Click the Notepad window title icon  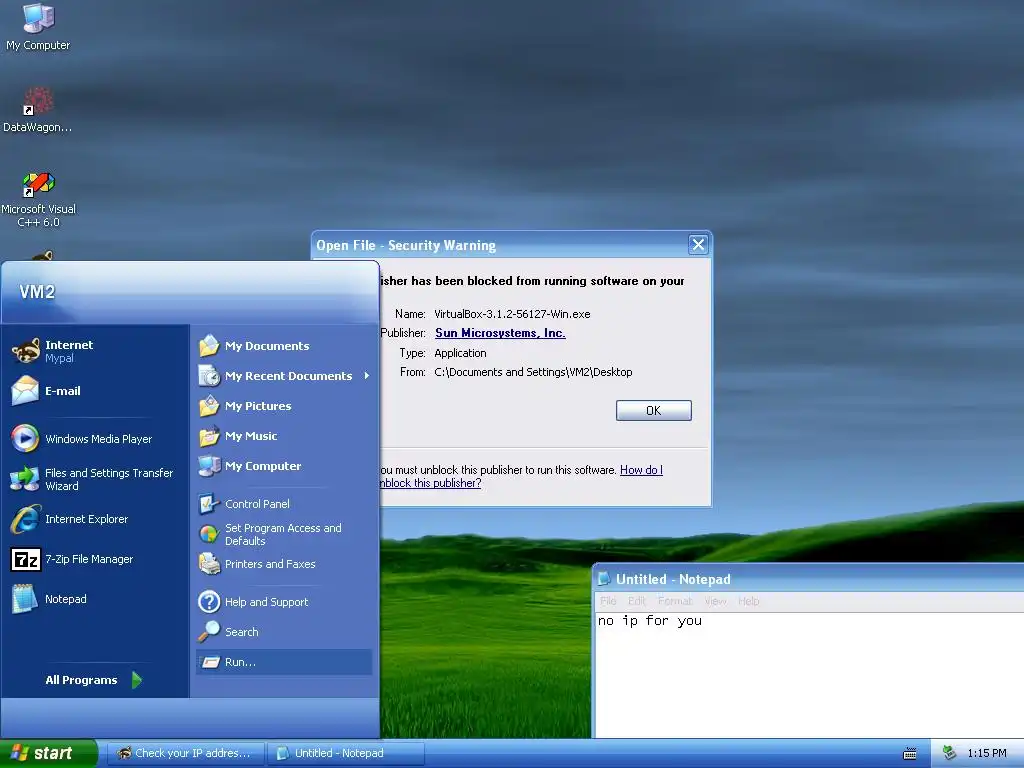tap(604, 579)
